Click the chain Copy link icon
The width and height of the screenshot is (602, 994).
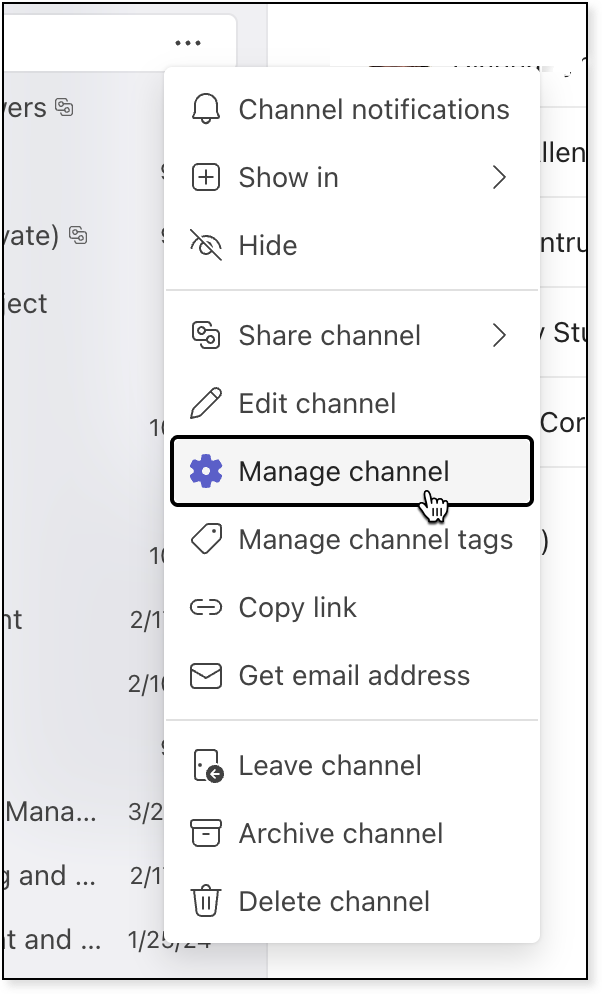click(x=205, y=608)
